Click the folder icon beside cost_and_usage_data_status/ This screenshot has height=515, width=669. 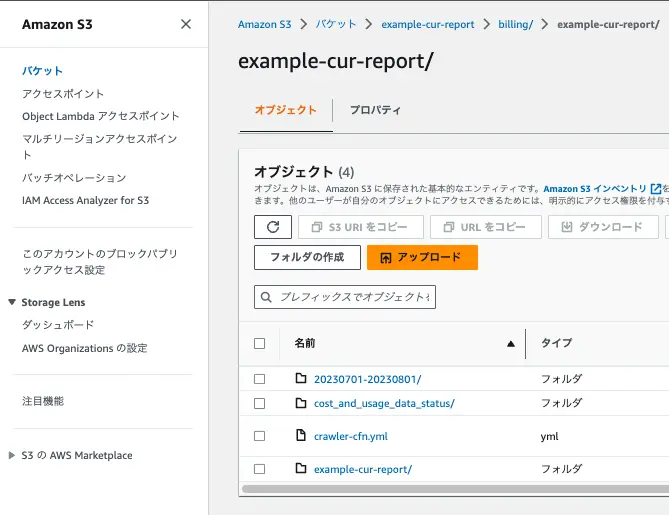coord(301,403)
